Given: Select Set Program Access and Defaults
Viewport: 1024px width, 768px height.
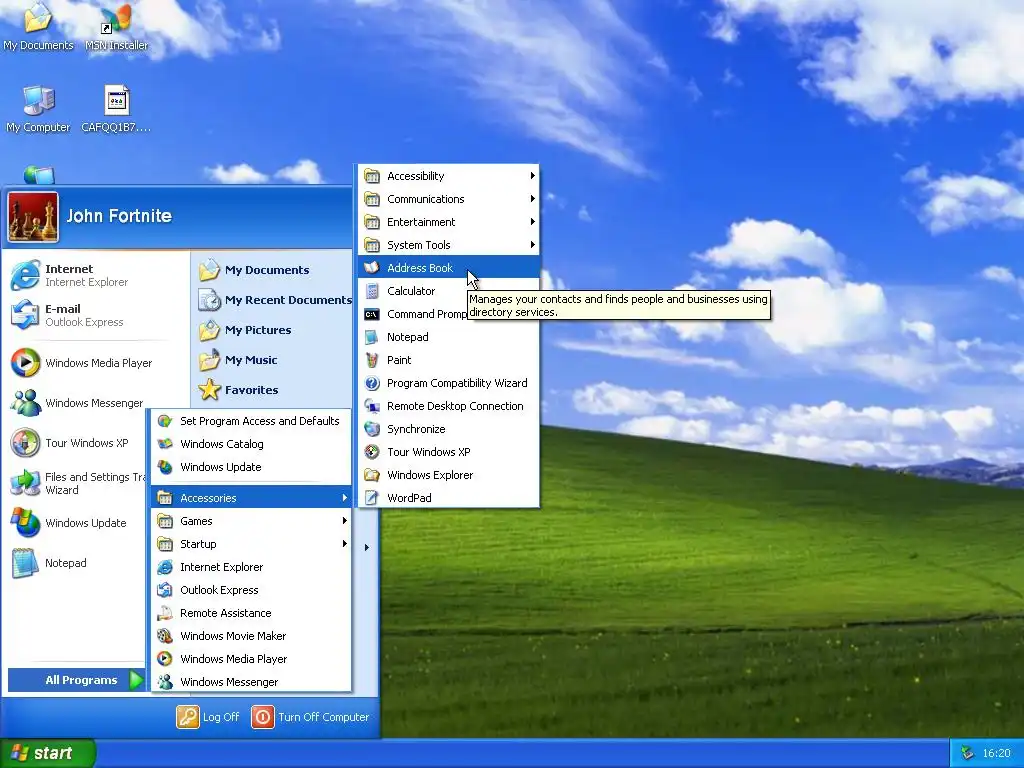Looking at the screenshot, I should 251,421.
